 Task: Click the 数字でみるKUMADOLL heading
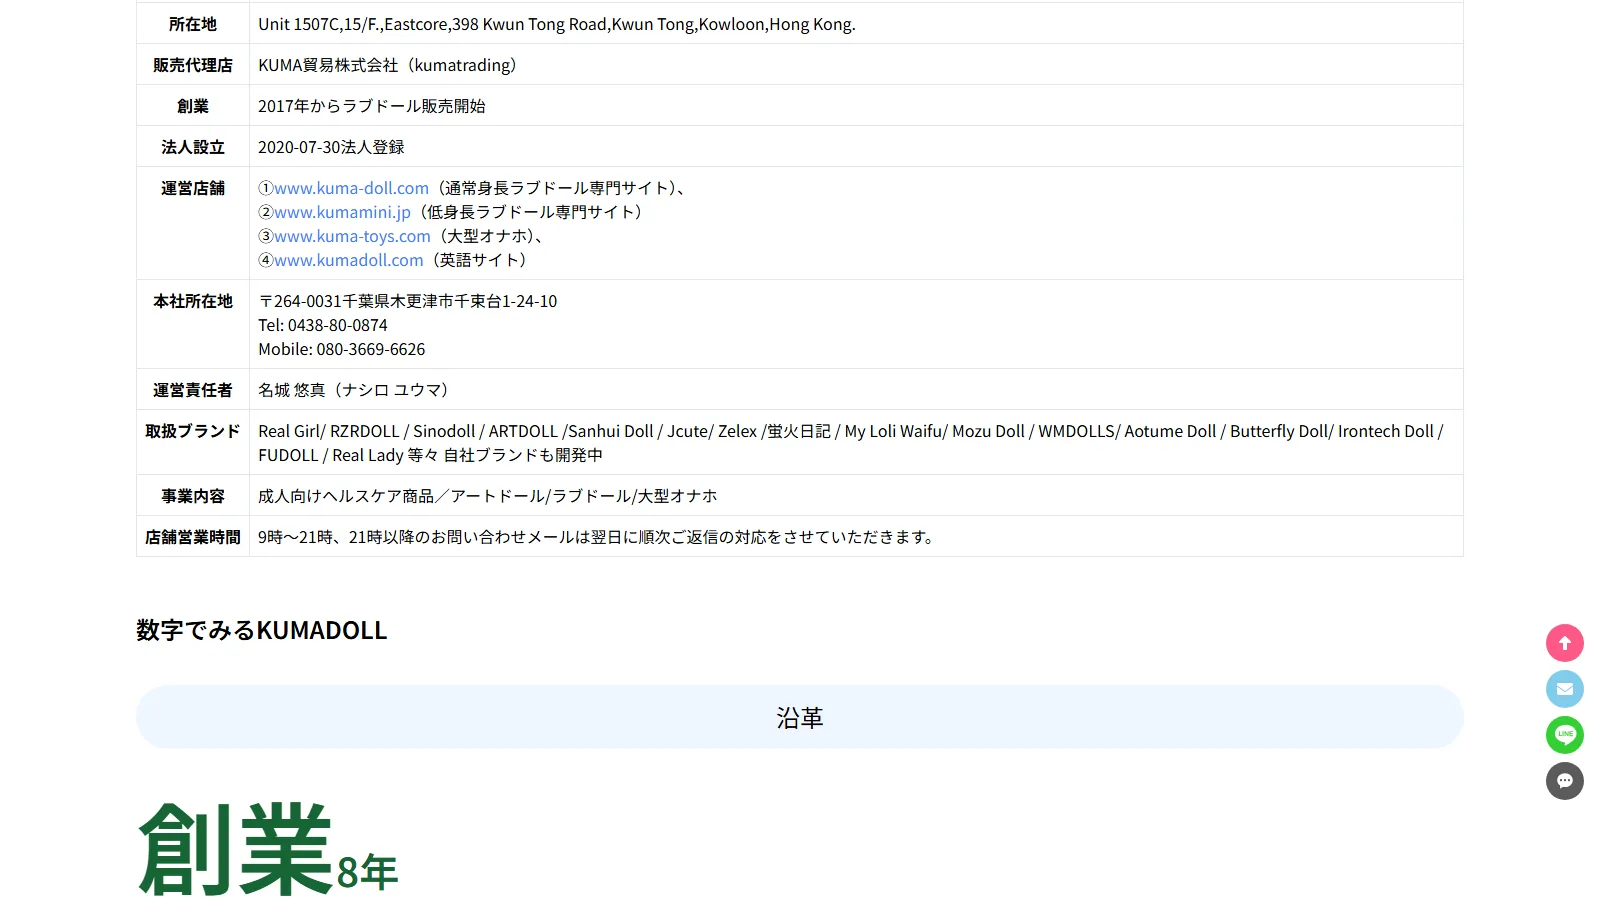click(x=261, y=630)
